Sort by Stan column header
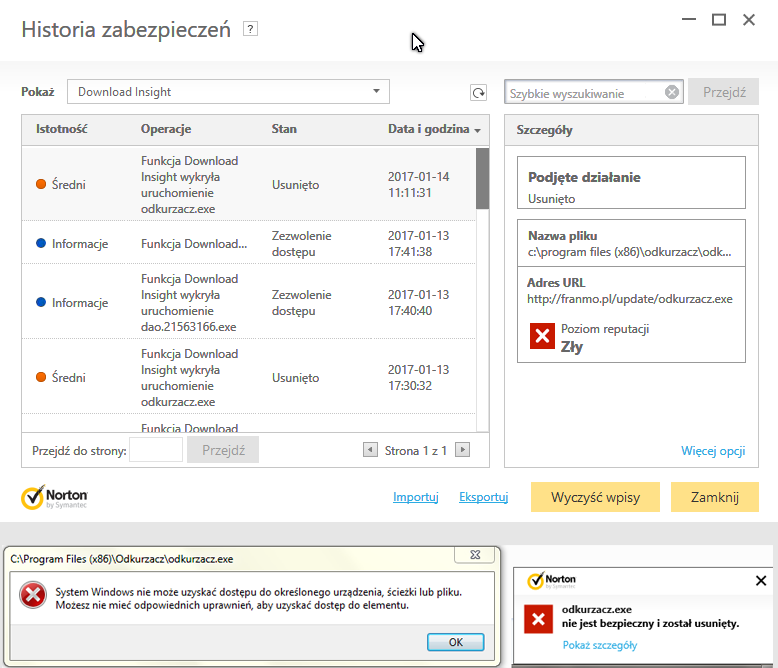The image size is (778, 668). pos(284,129)
